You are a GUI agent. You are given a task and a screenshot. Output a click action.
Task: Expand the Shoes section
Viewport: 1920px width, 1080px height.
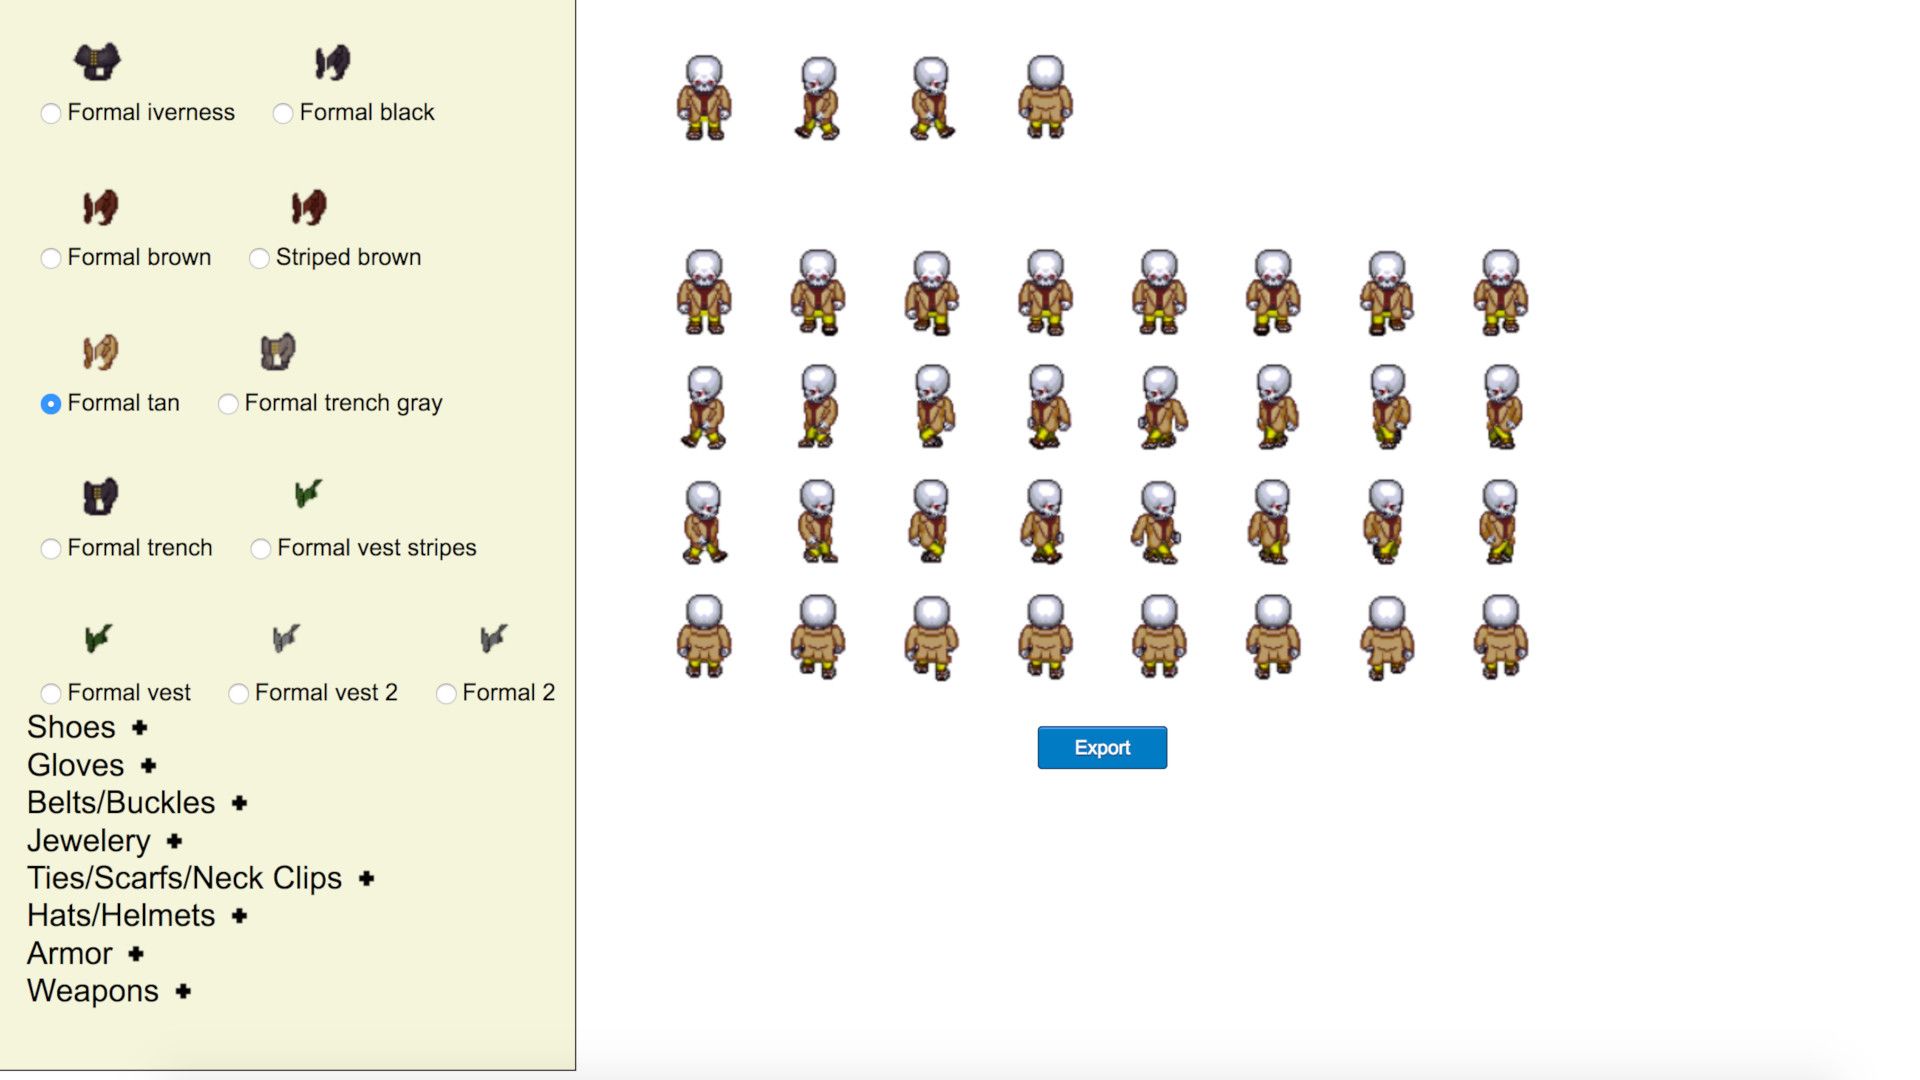(138, 728)
